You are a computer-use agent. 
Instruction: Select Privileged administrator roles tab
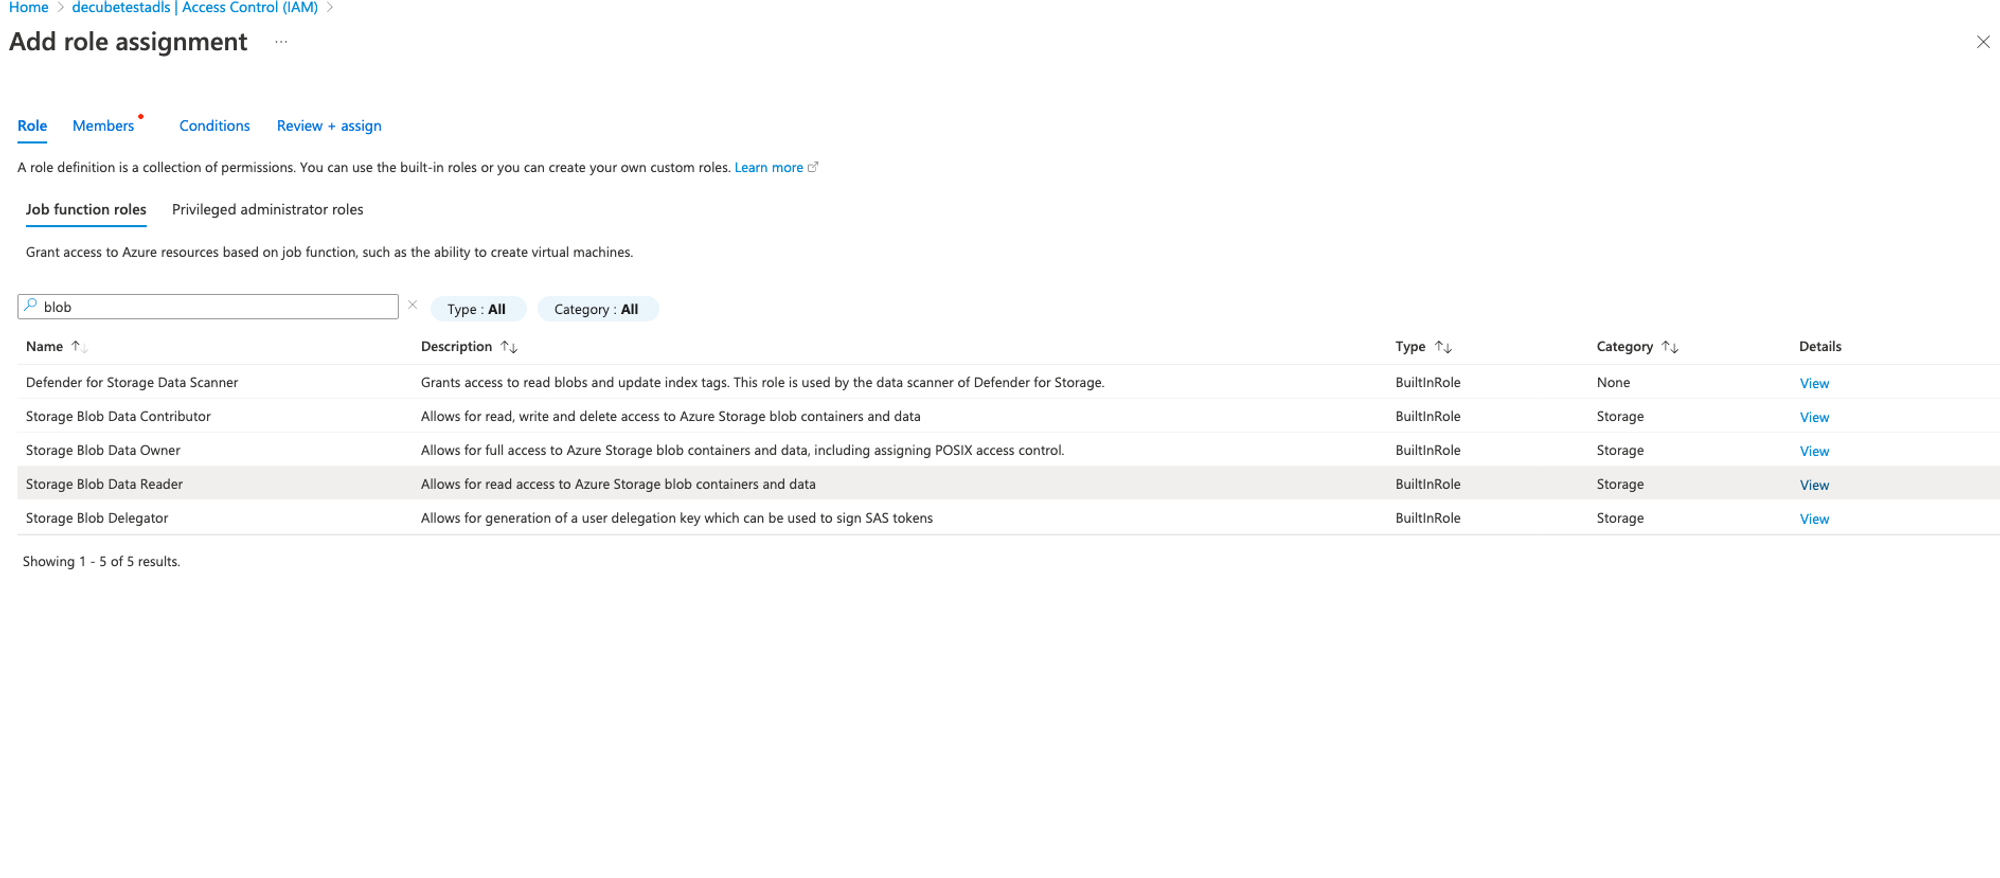267,210
